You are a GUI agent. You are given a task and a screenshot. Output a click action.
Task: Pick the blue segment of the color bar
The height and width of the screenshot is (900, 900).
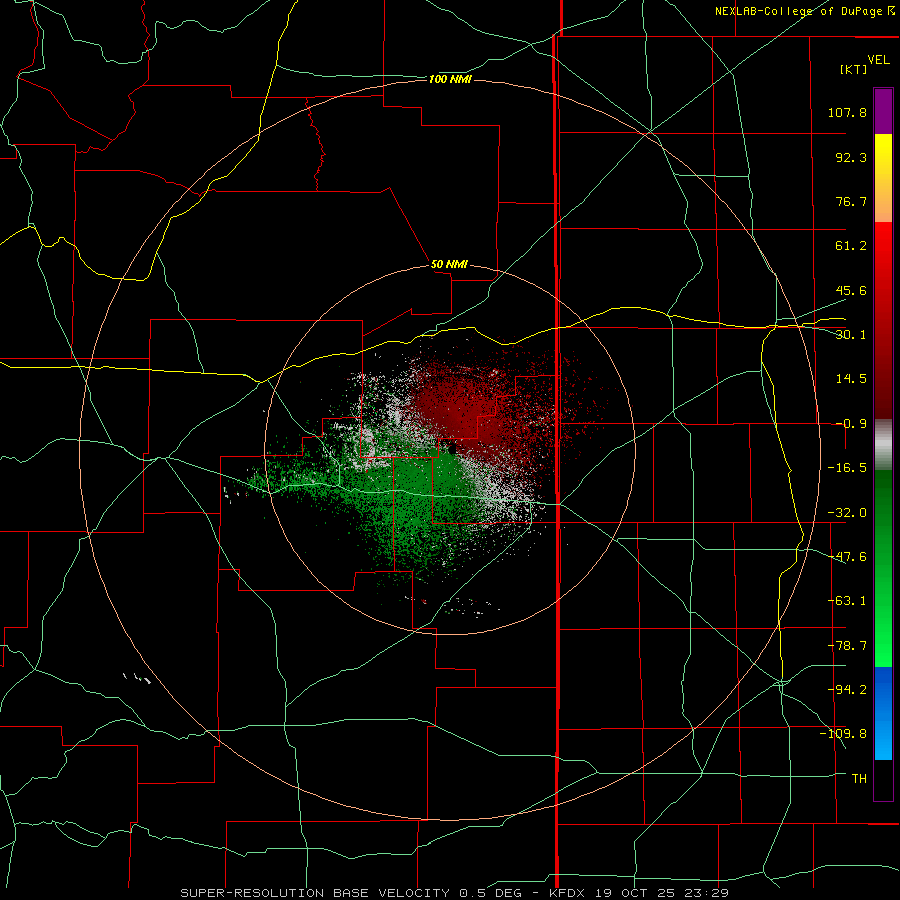click(x=883, y=713)
